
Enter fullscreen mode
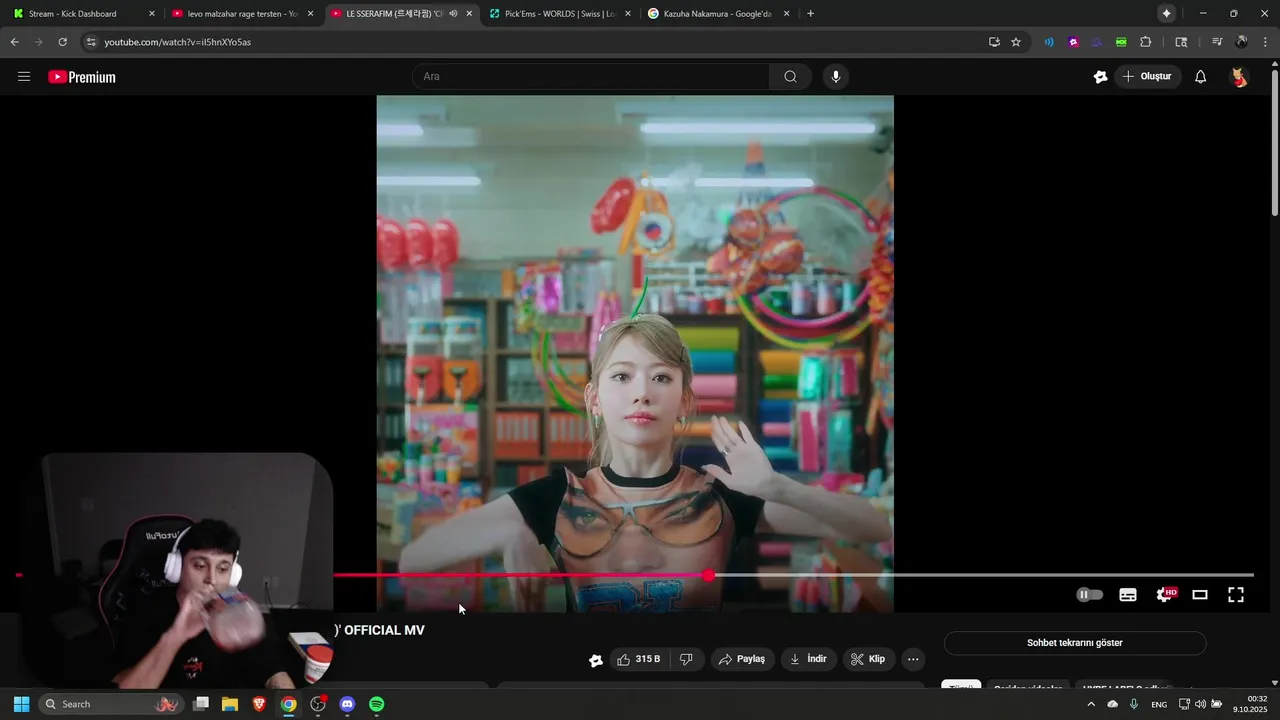coord(1236,595)
